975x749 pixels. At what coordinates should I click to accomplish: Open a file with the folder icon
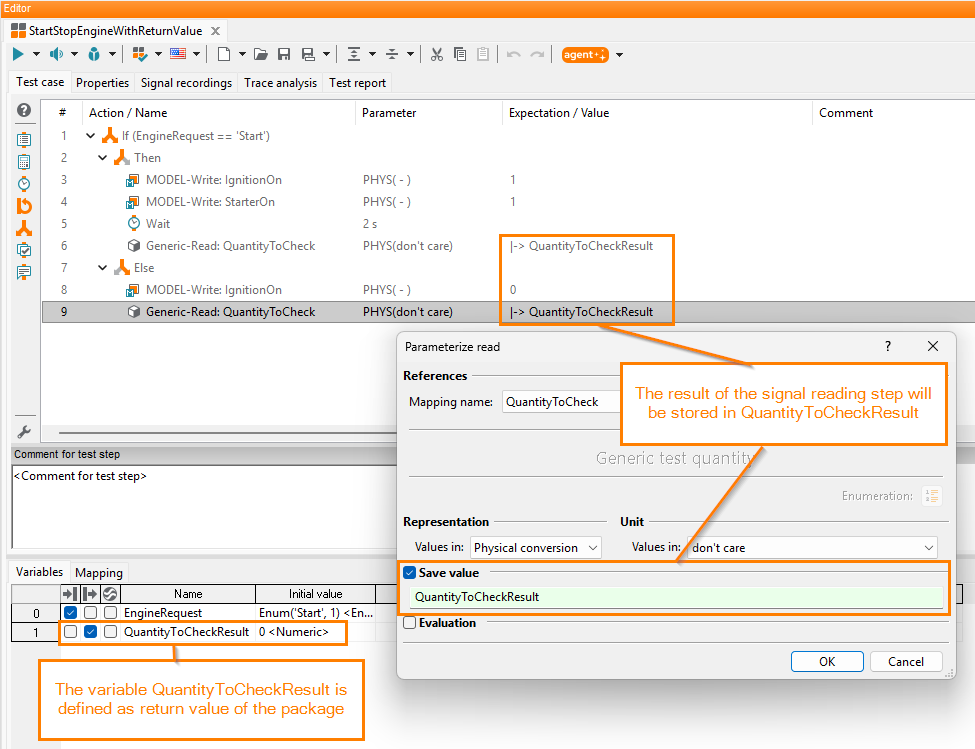tap(261, 55)
